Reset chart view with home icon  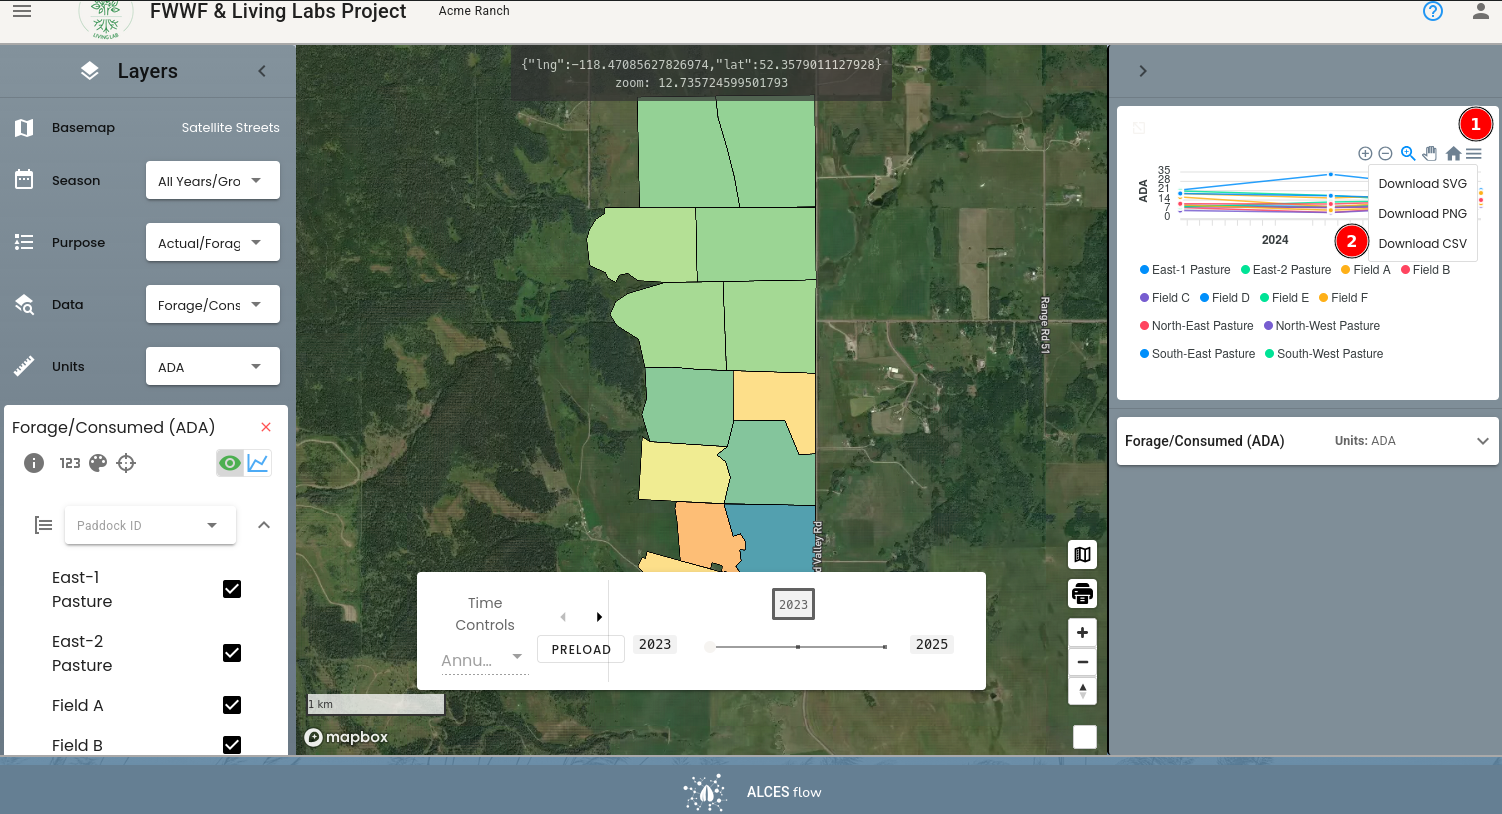tap(1453, 153)
